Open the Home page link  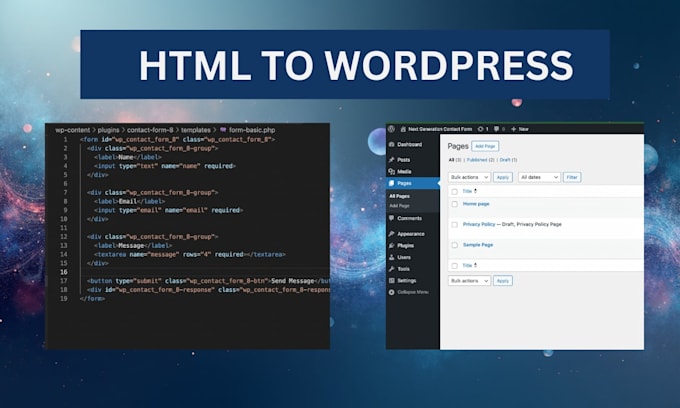point(476,204)
